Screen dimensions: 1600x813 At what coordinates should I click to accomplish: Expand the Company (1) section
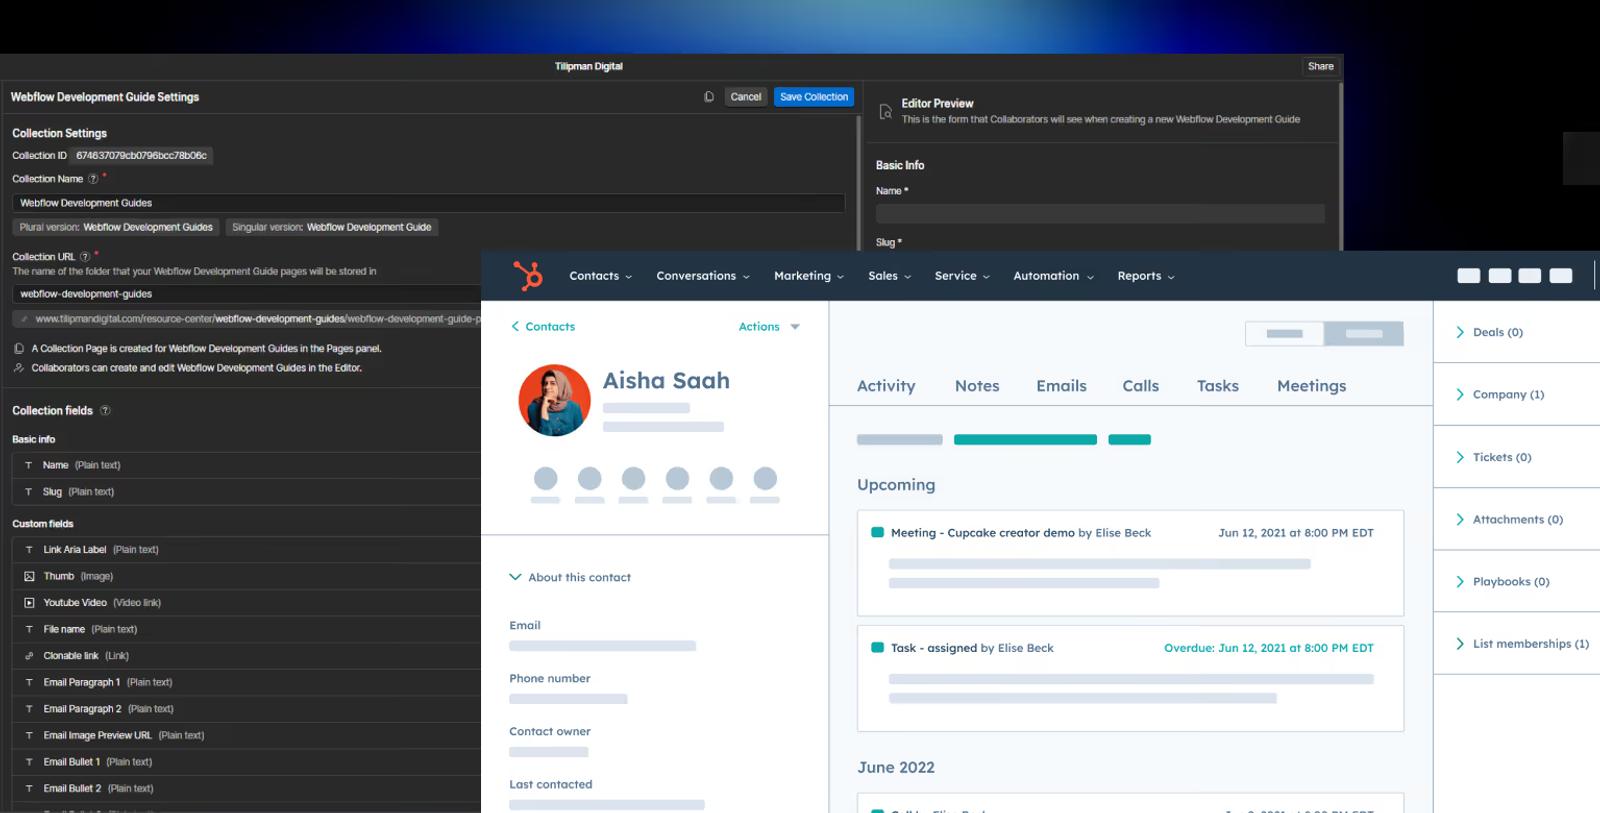(x=1499, y=394)
